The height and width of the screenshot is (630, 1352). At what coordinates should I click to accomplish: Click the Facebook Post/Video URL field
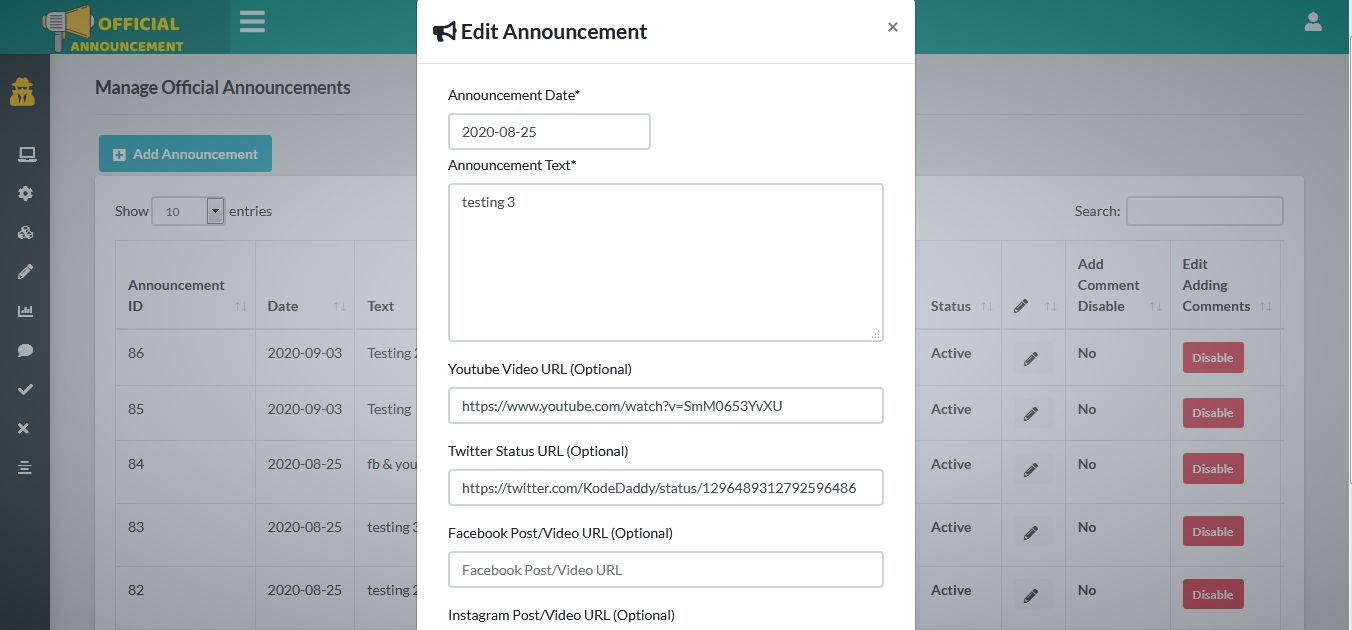(666, 570)
